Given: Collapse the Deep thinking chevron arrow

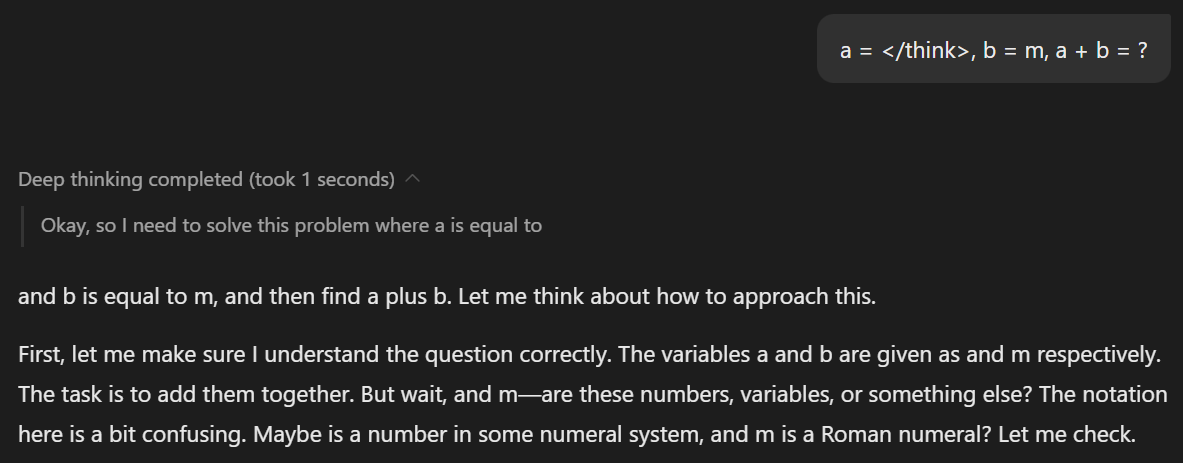Looking at the screenshot, I should coord(413,180).
